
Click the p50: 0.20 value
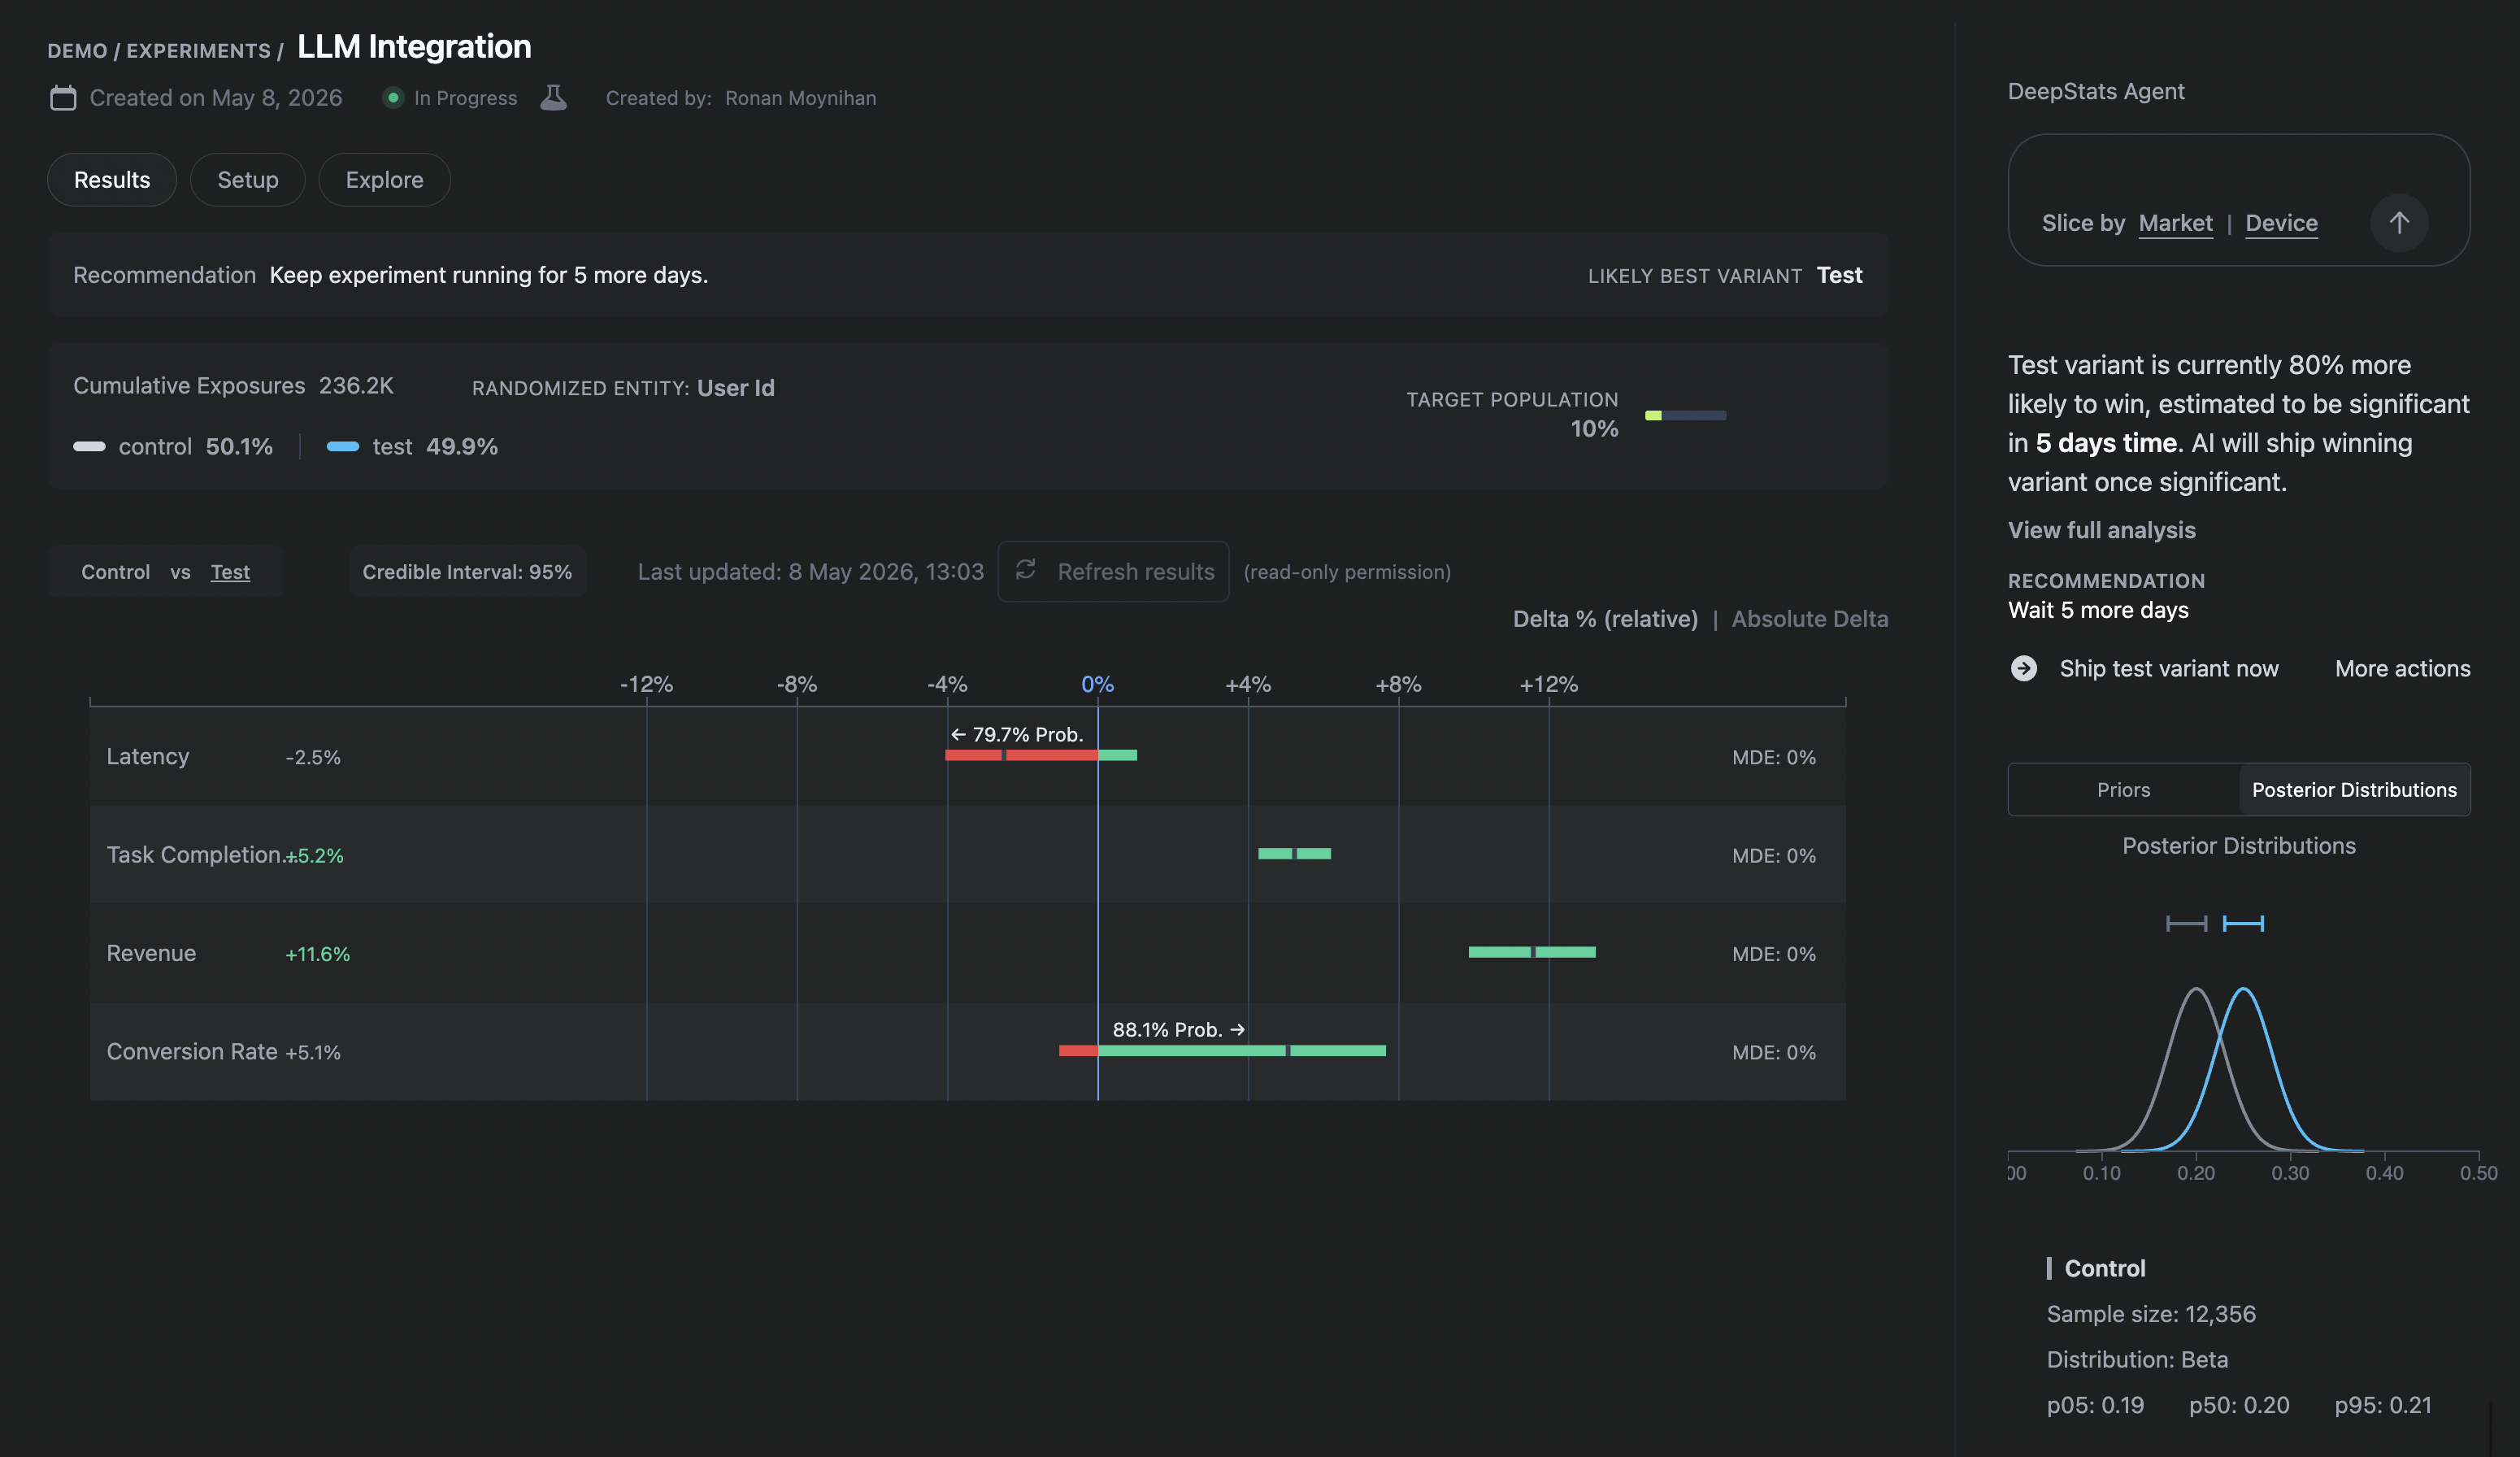point(2239,1405)
